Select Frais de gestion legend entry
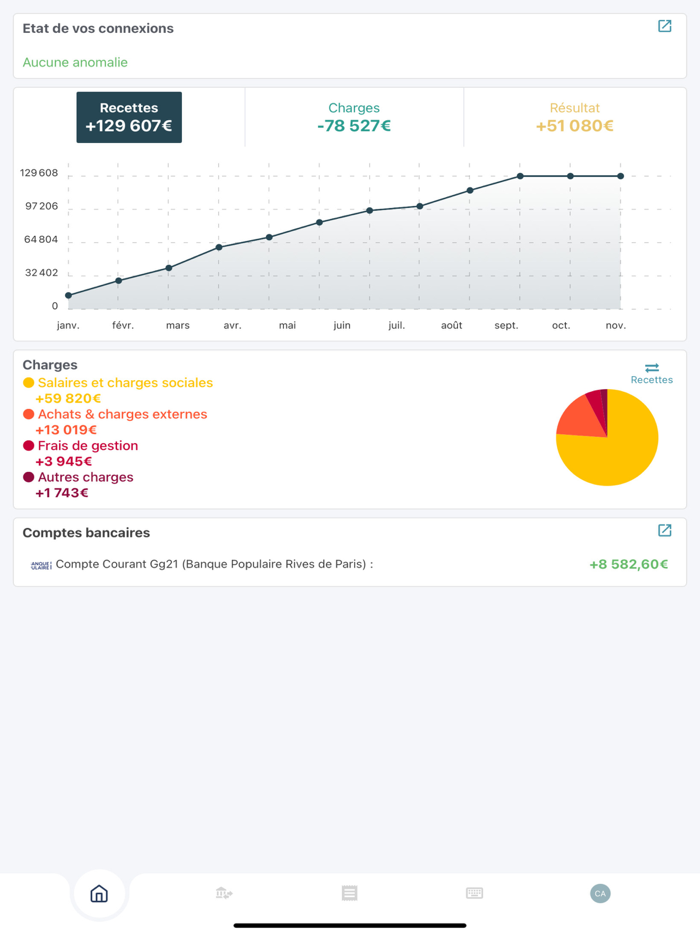The height and width of the screenshot is (934, 700). coord(80,453)
